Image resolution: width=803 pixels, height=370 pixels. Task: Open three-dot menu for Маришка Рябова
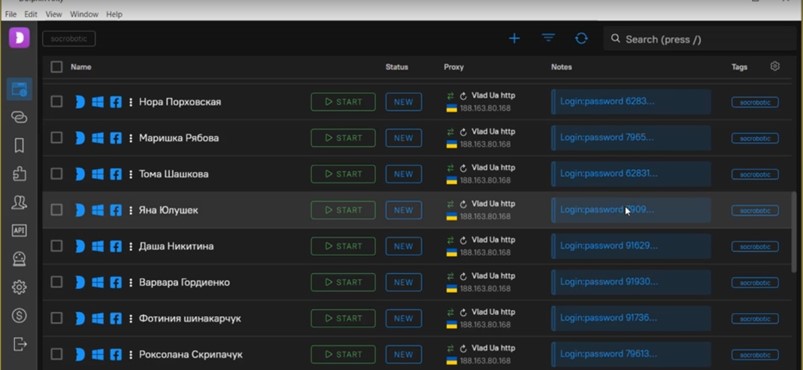131,138
